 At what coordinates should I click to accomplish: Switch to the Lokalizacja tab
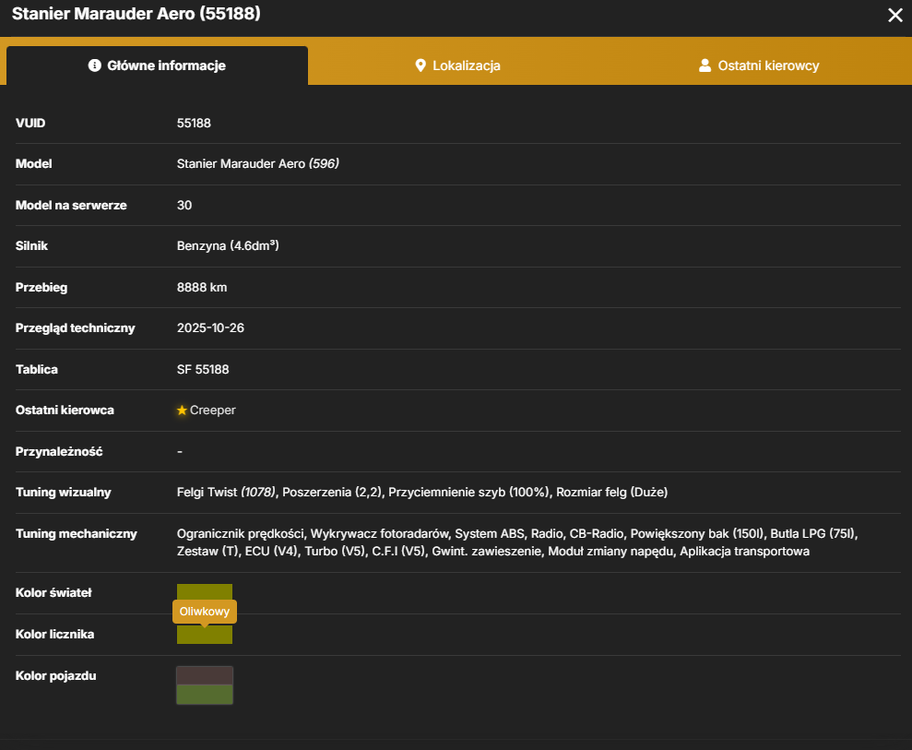pos(458,66)
